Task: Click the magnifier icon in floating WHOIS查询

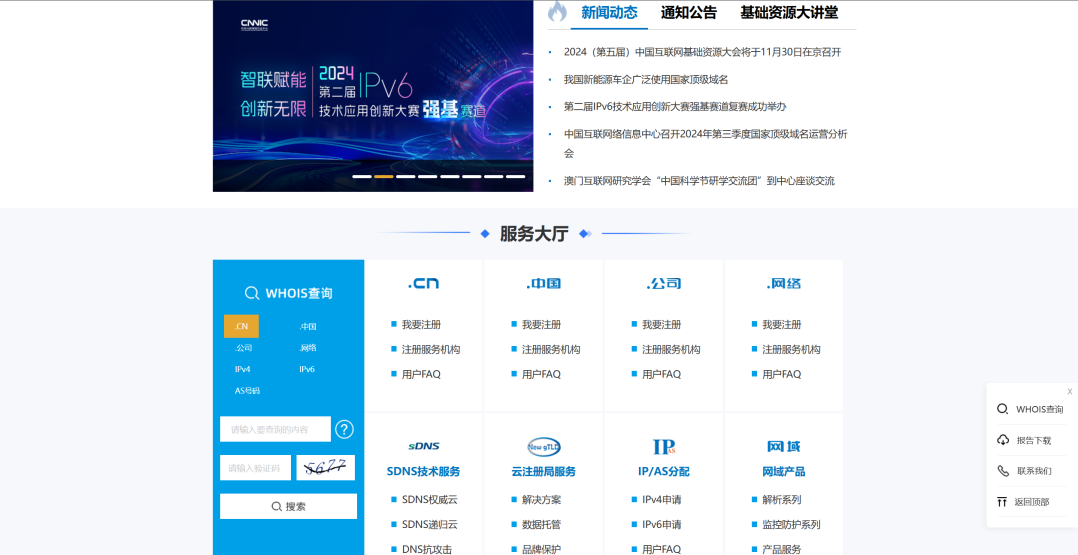Action: coord(1003,409)
